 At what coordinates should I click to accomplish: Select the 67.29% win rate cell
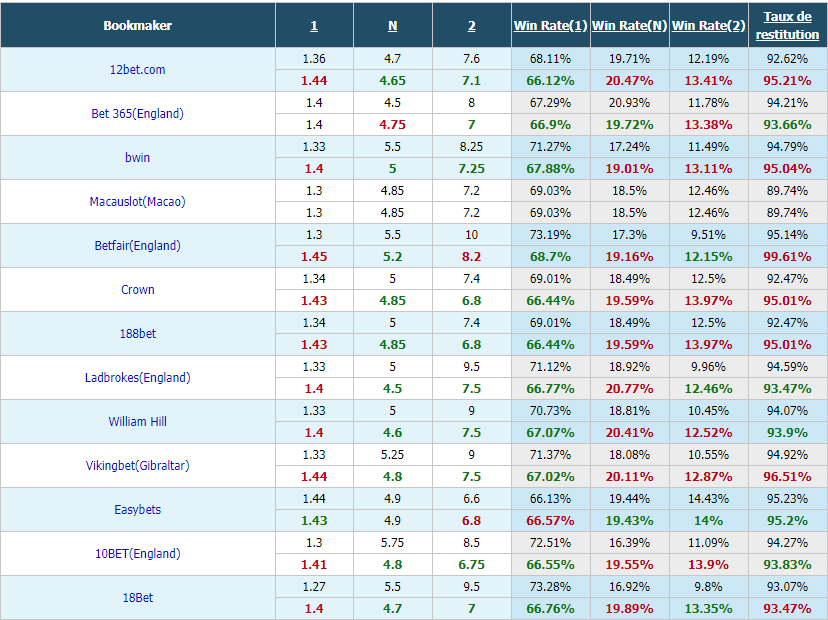point(550,102)
